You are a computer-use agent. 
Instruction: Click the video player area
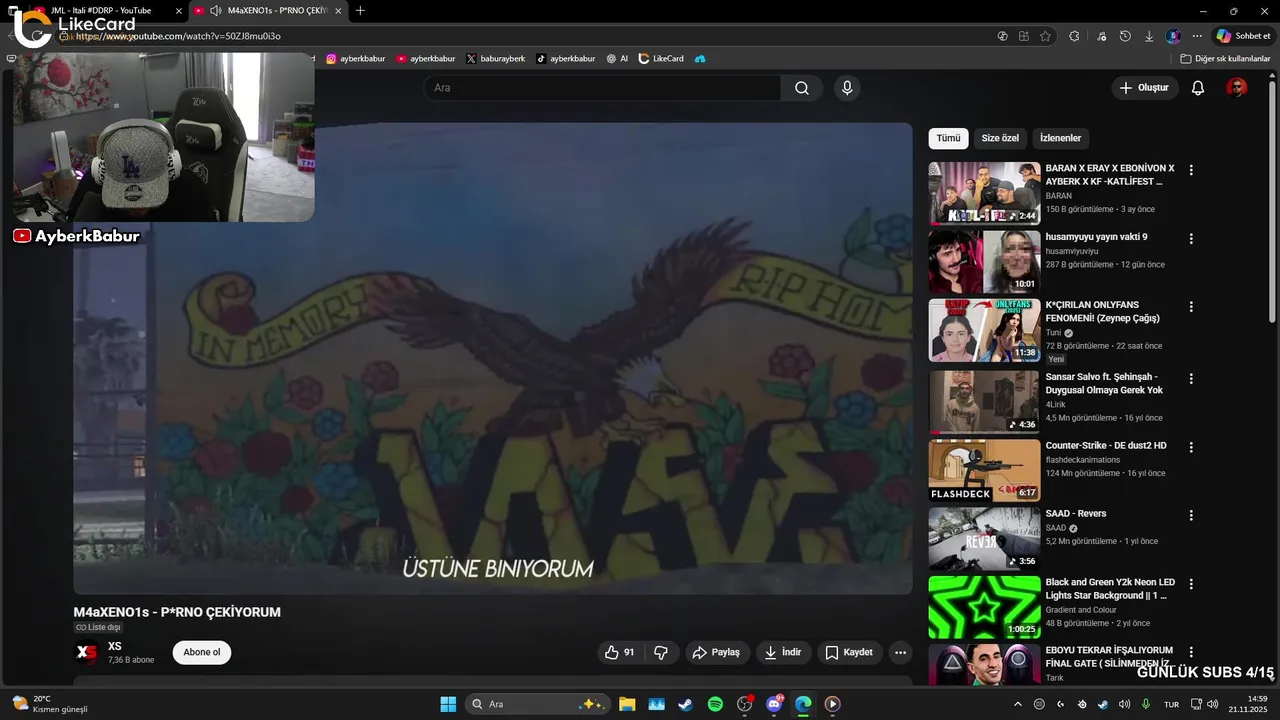click(493, 358)
